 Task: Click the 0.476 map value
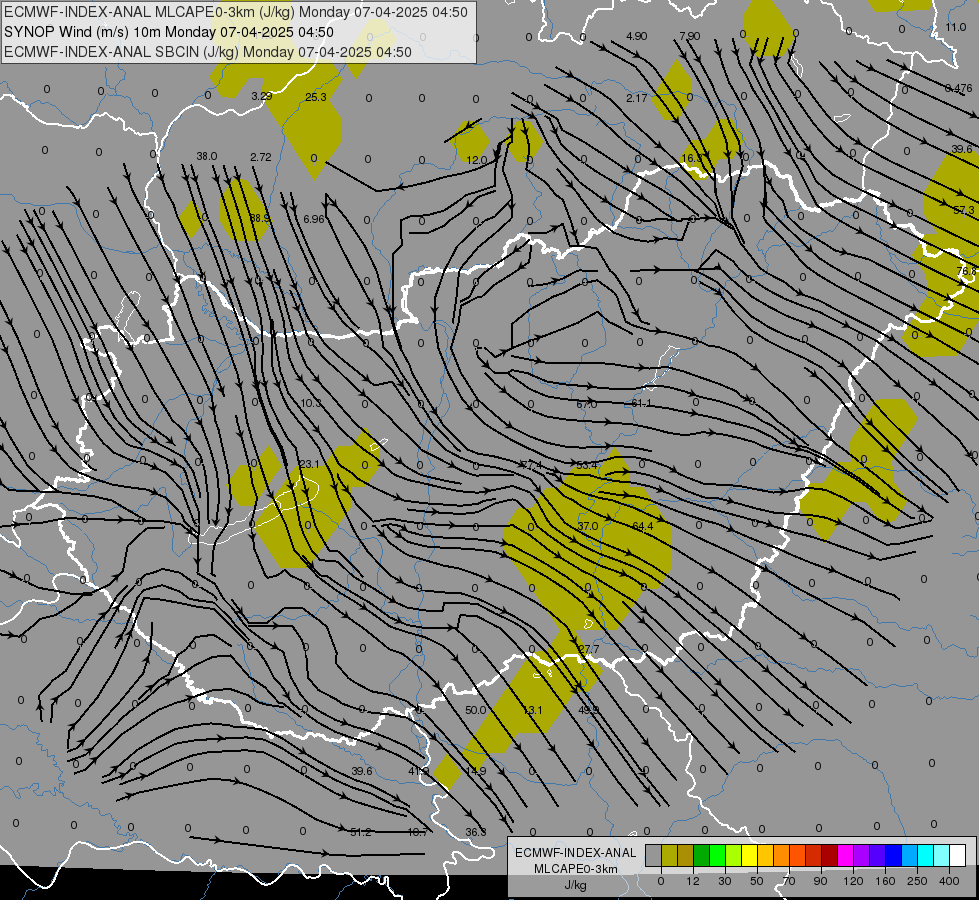point(958,88)
